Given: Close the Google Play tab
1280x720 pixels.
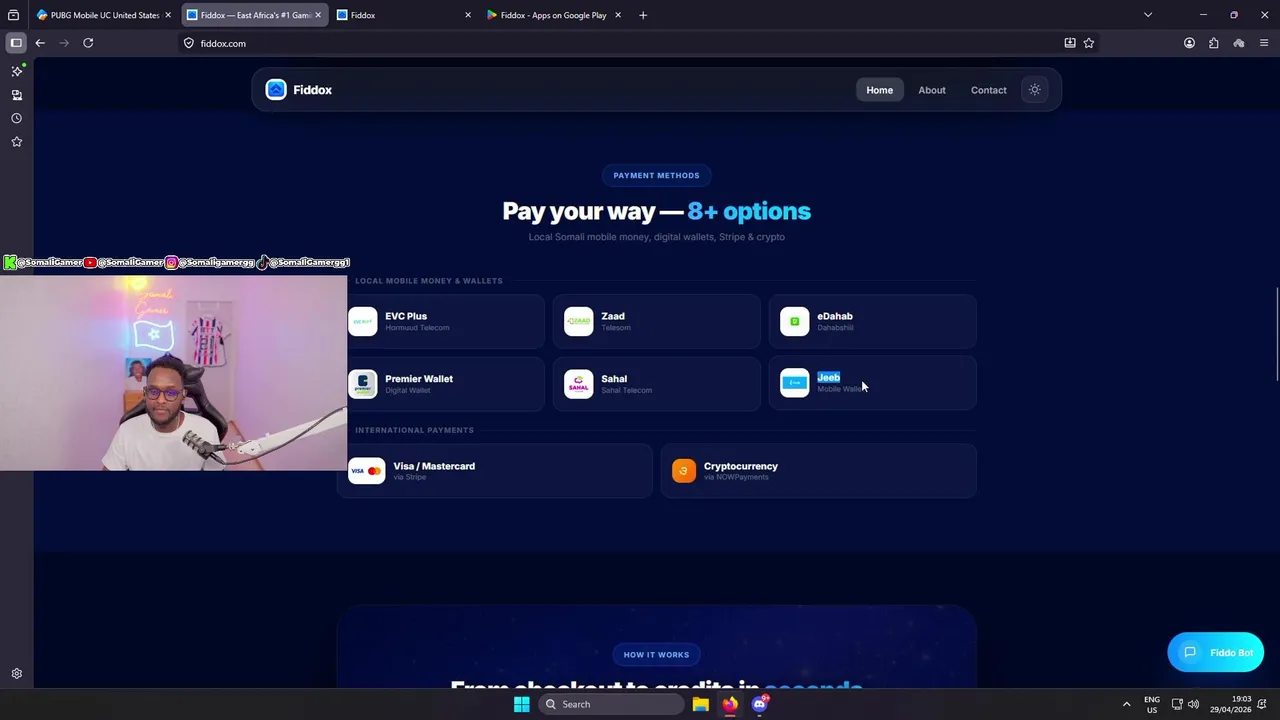Looking at the screenshot, I should point(618,15).
